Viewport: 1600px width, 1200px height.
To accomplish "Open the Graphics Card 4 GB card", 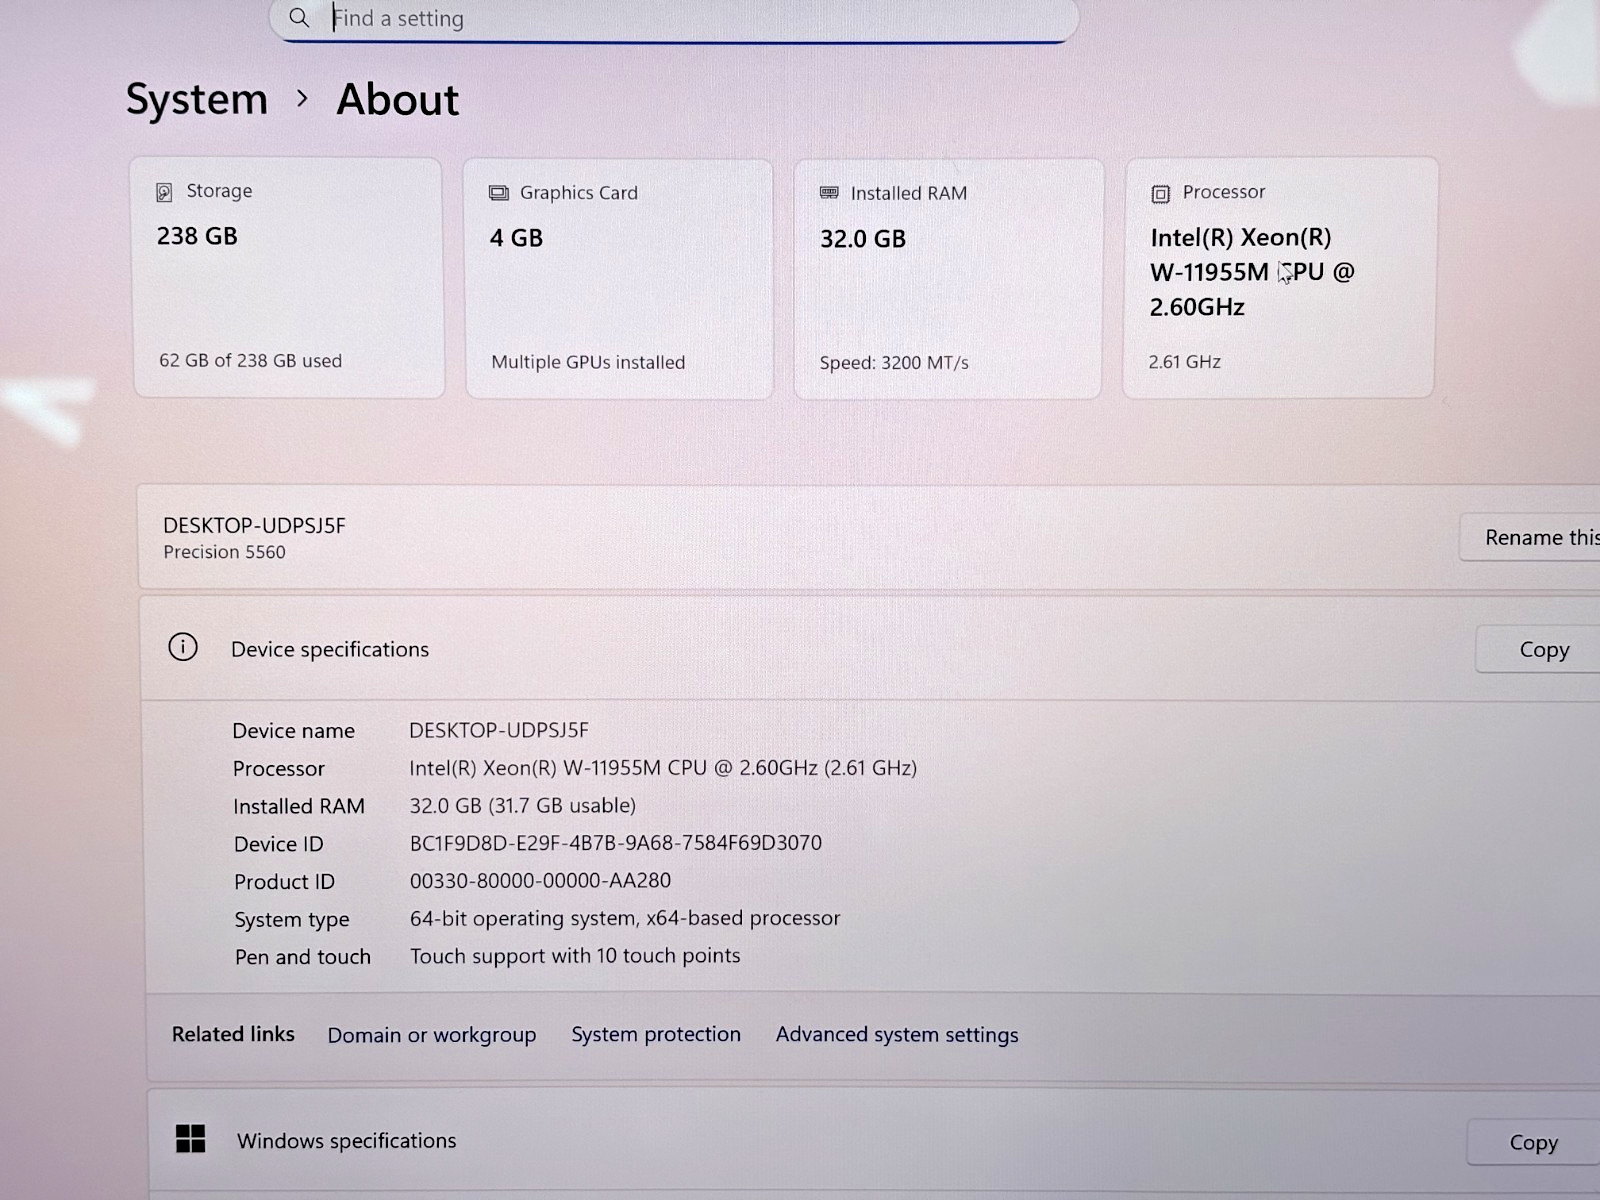I will click(x=619, y=279).
